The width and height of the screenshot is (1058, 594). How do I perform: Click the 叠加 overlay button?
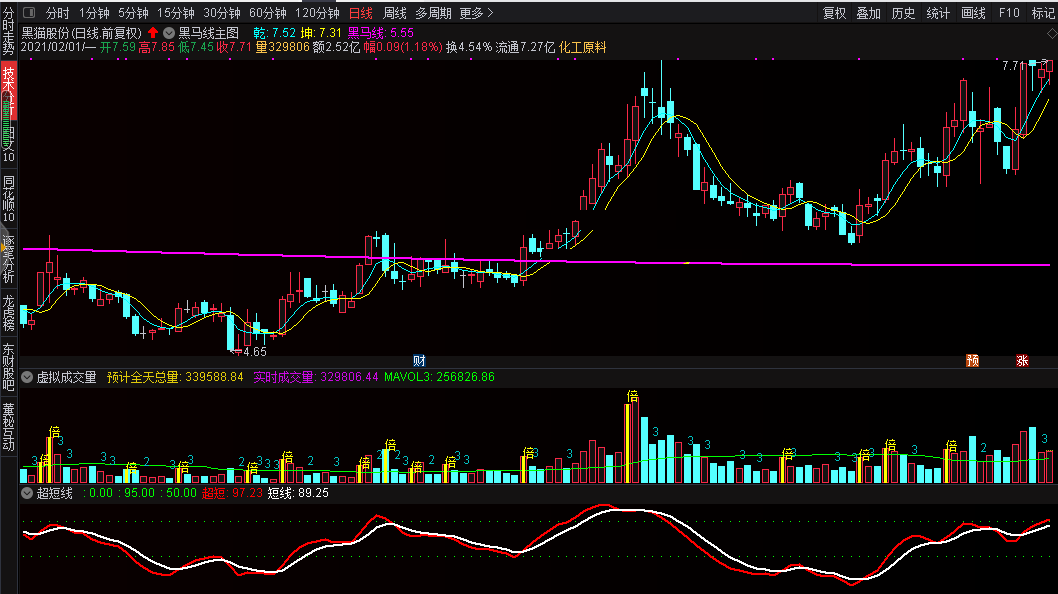click(868, 13)
